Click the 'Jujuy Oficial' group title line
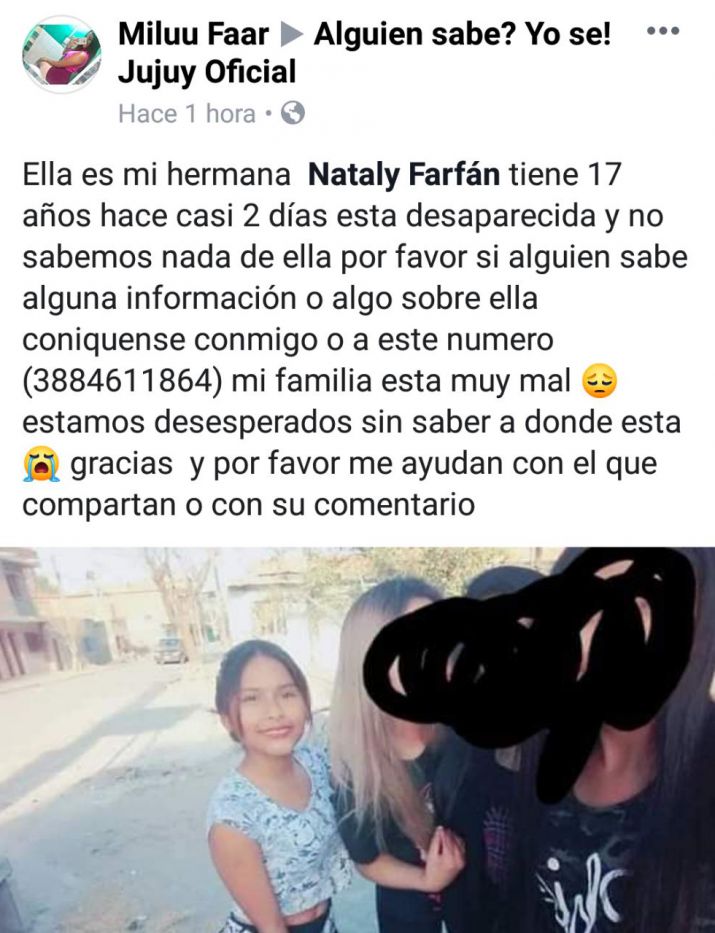 click(x=207, y=73)
